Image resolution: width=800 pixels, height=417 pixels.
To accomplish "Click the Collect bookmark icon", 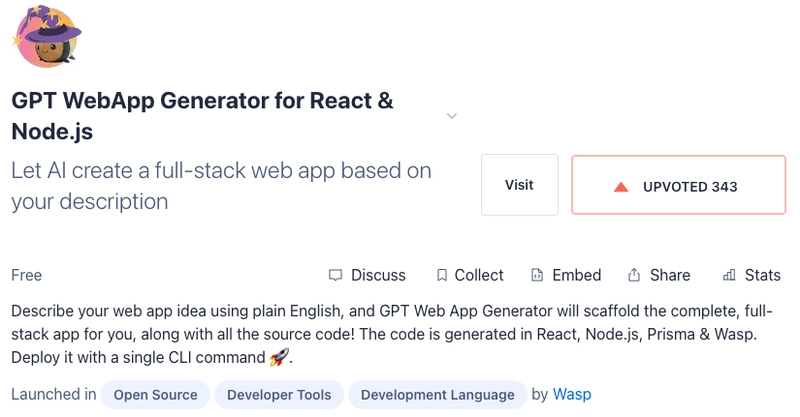I will tap(442, 275).
